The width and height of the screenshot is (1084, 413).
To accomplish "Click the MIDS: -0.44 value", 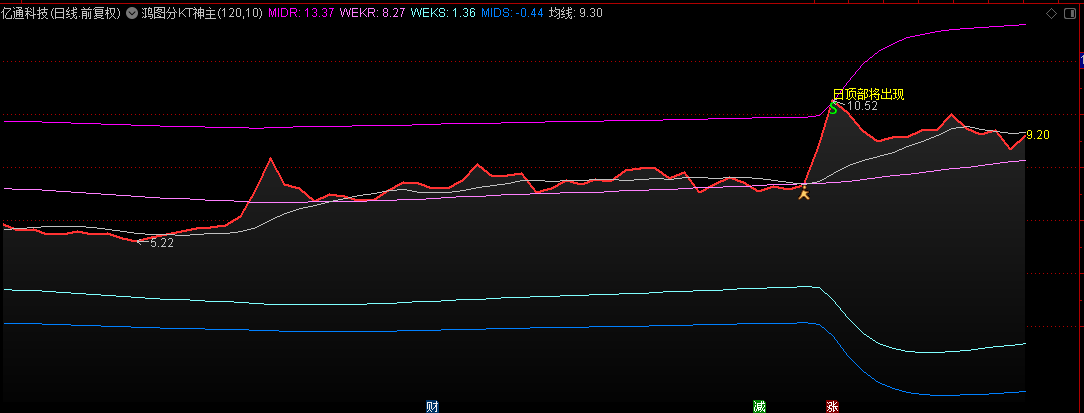I will coord(512,13).
